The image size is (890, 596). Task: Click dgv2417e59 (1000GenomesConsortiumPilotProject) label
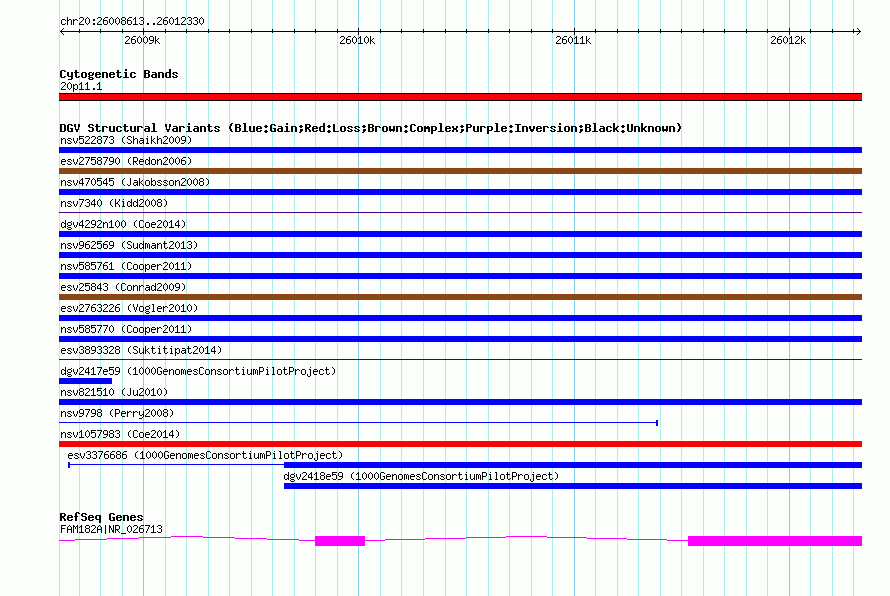[x=198, y=371]
